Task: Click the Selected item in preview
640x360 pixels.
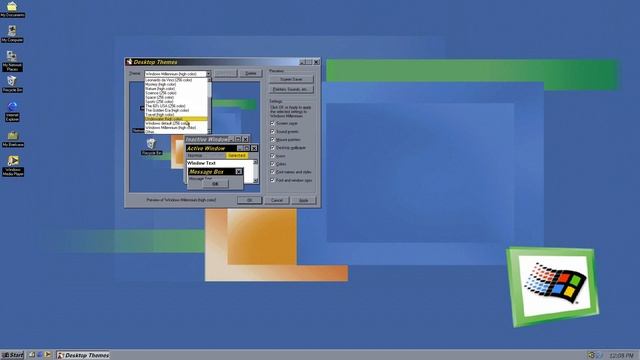Action: tap(237, 156)
